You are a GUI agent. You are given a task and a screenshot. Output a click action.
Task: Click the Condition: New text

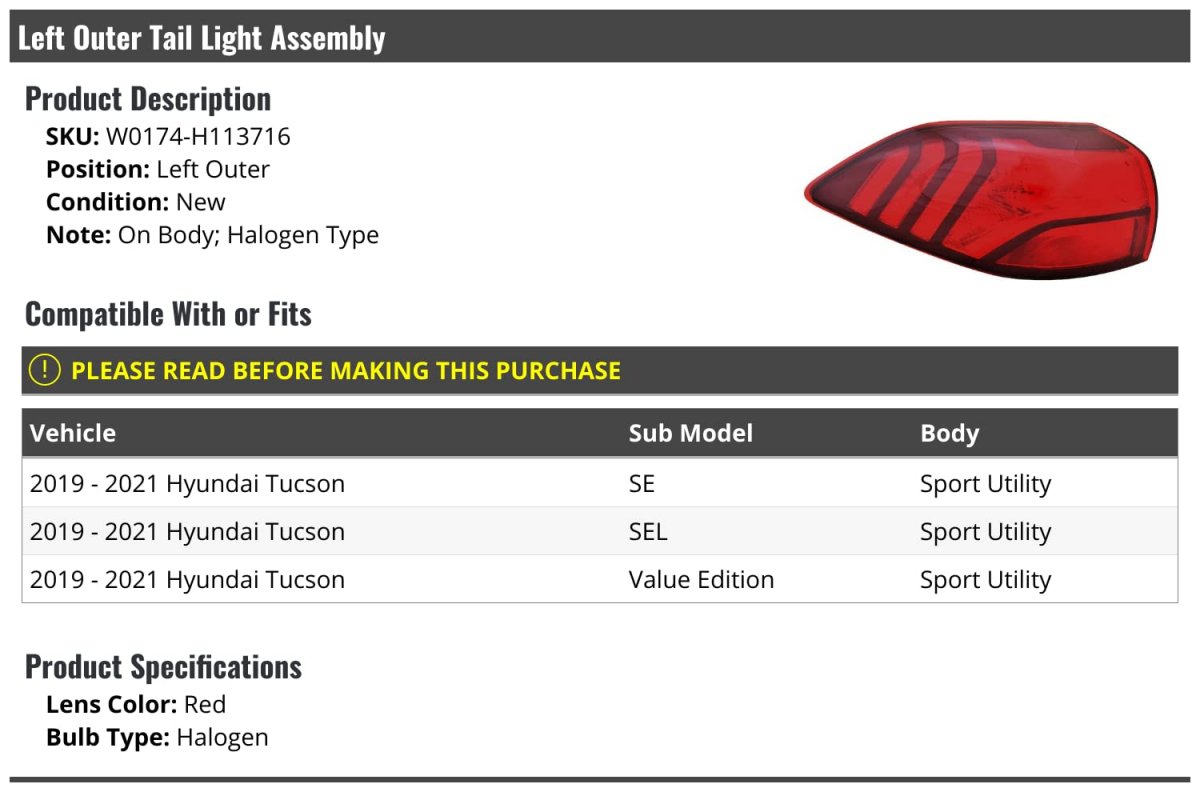tap(136, 202)
